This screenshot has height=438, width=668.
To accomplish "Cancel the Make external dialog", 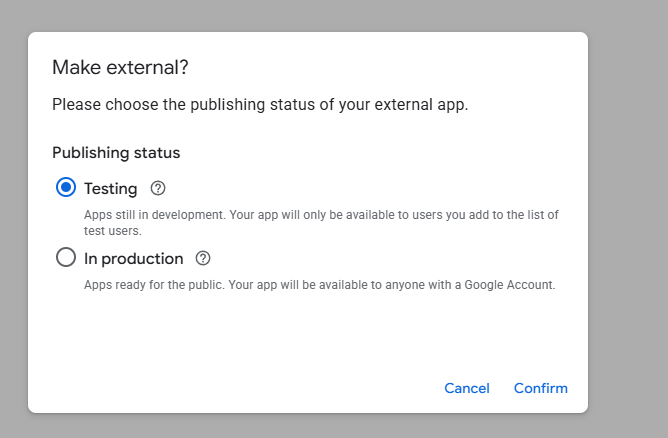I will point(467,388).
